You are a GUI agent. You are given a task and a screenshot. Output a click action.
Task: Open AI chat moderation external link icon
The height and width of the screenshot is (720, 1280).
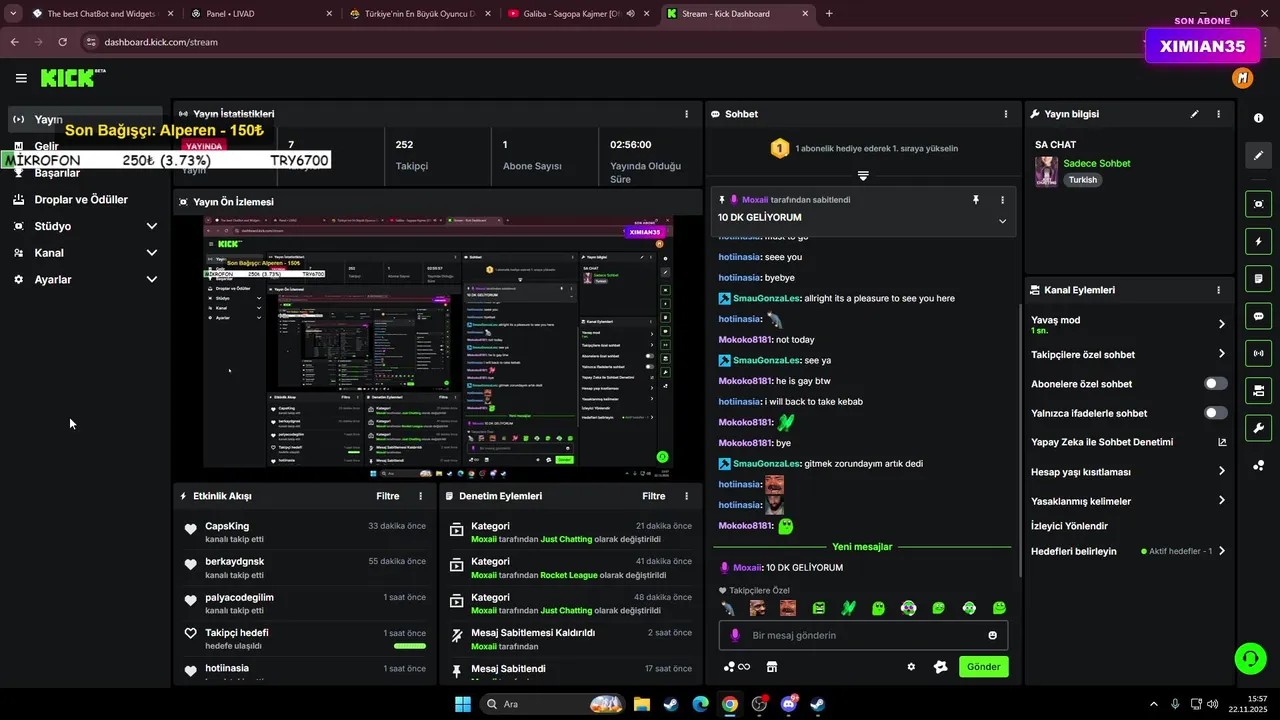click(1222, 442)
